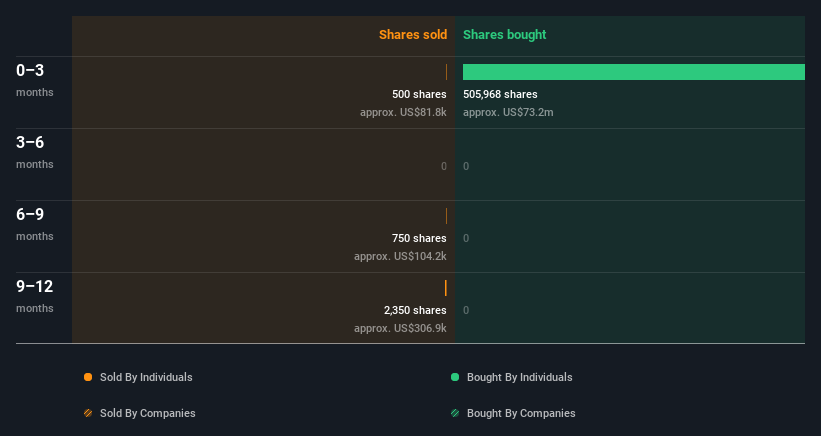Screen dimensions: 821x436
Task: Click the 9–12 months row label
Action: 35,296
